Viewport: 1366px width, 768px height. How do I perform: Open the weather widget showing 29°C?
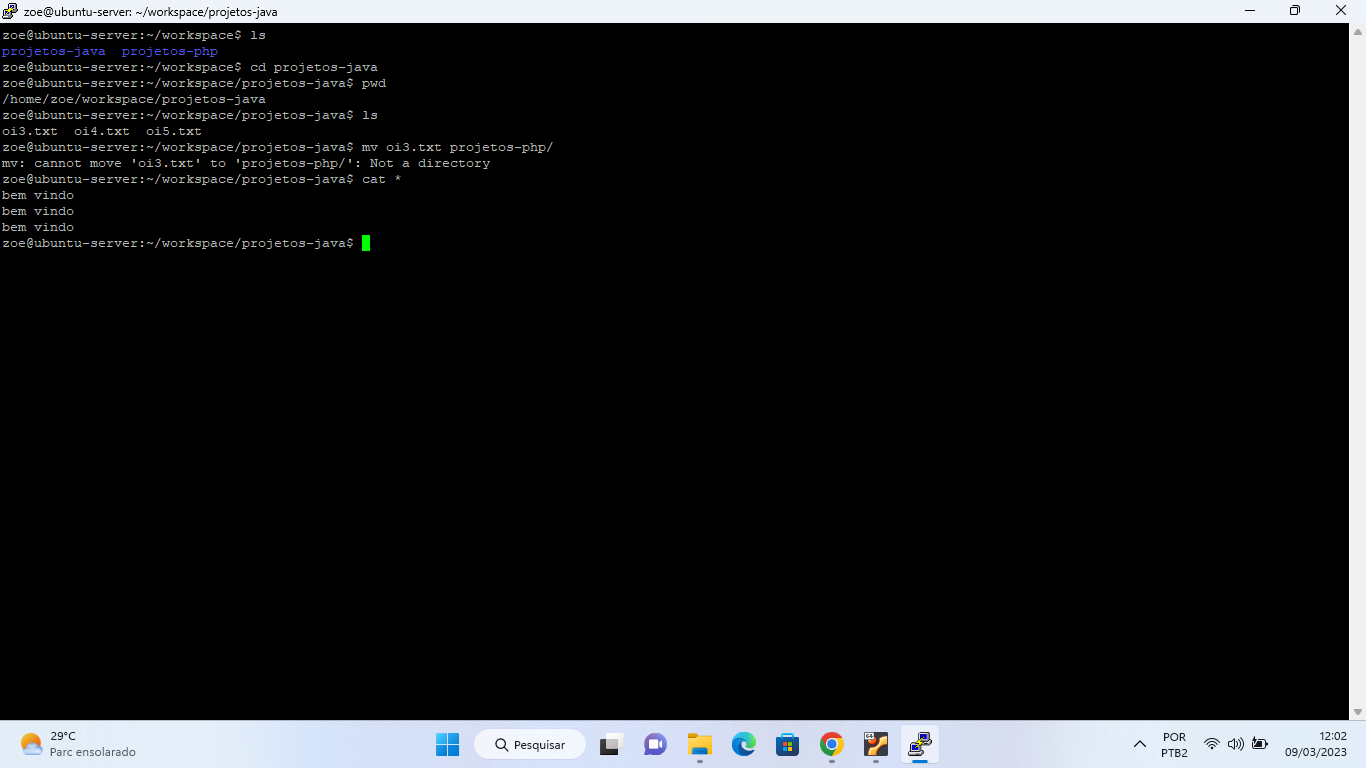click(77, 744)
